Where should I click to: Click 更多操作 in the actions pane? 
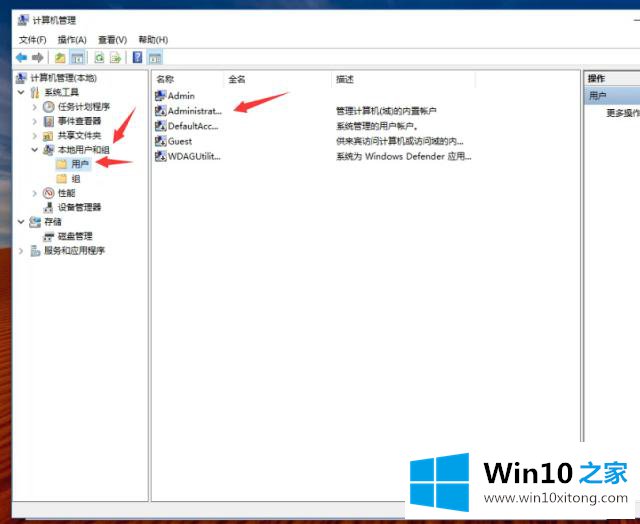pyautogui.click(x=622, y=113)
